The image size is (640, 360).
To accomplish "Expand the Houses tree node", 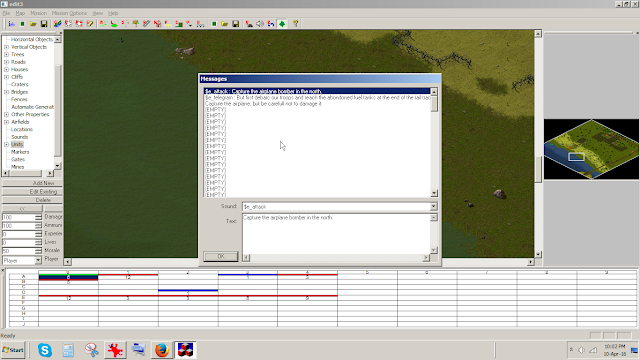I will [7, 69].
